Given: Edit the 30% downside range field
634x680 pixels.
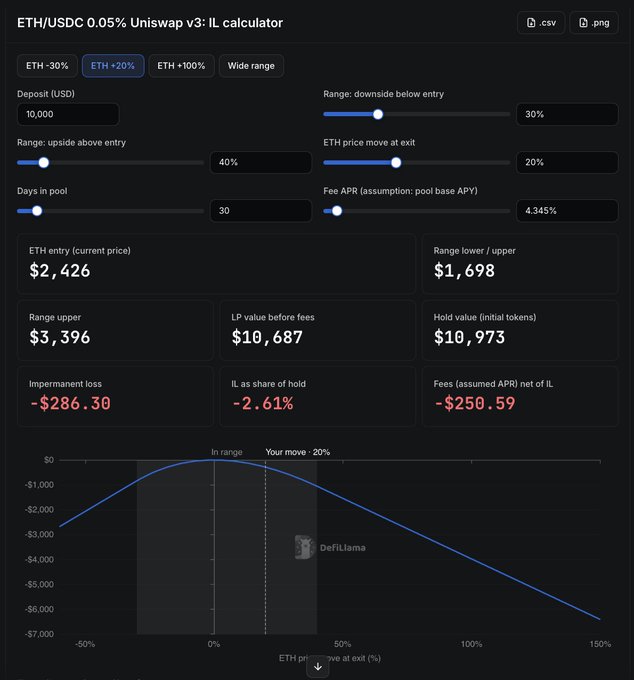Looking at the screenshot, I should (567, 114).
